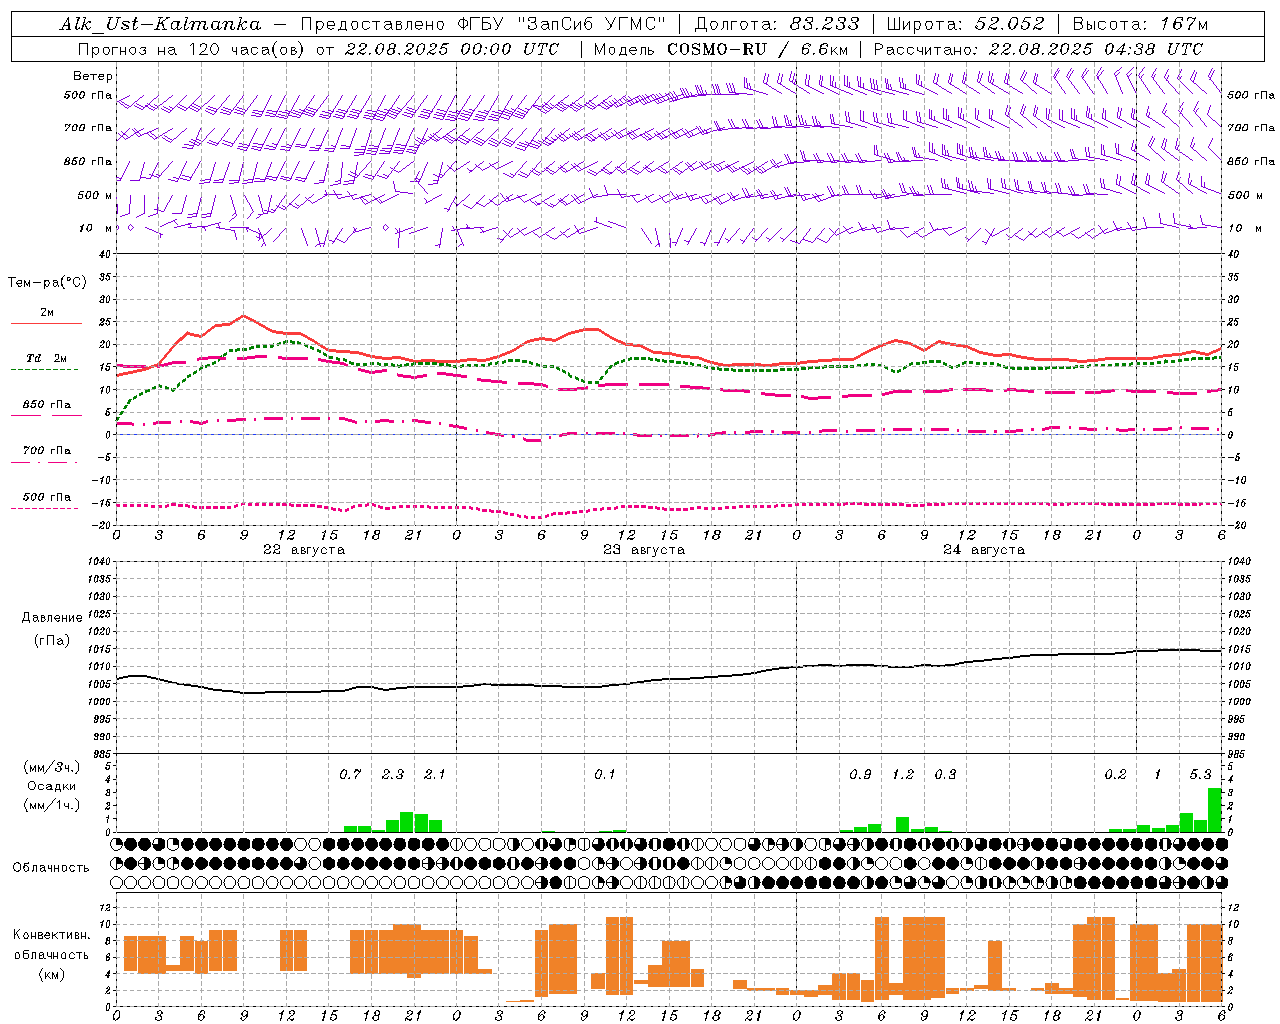Click the 0.2 precipitation total

click(x=1115, y=775)
